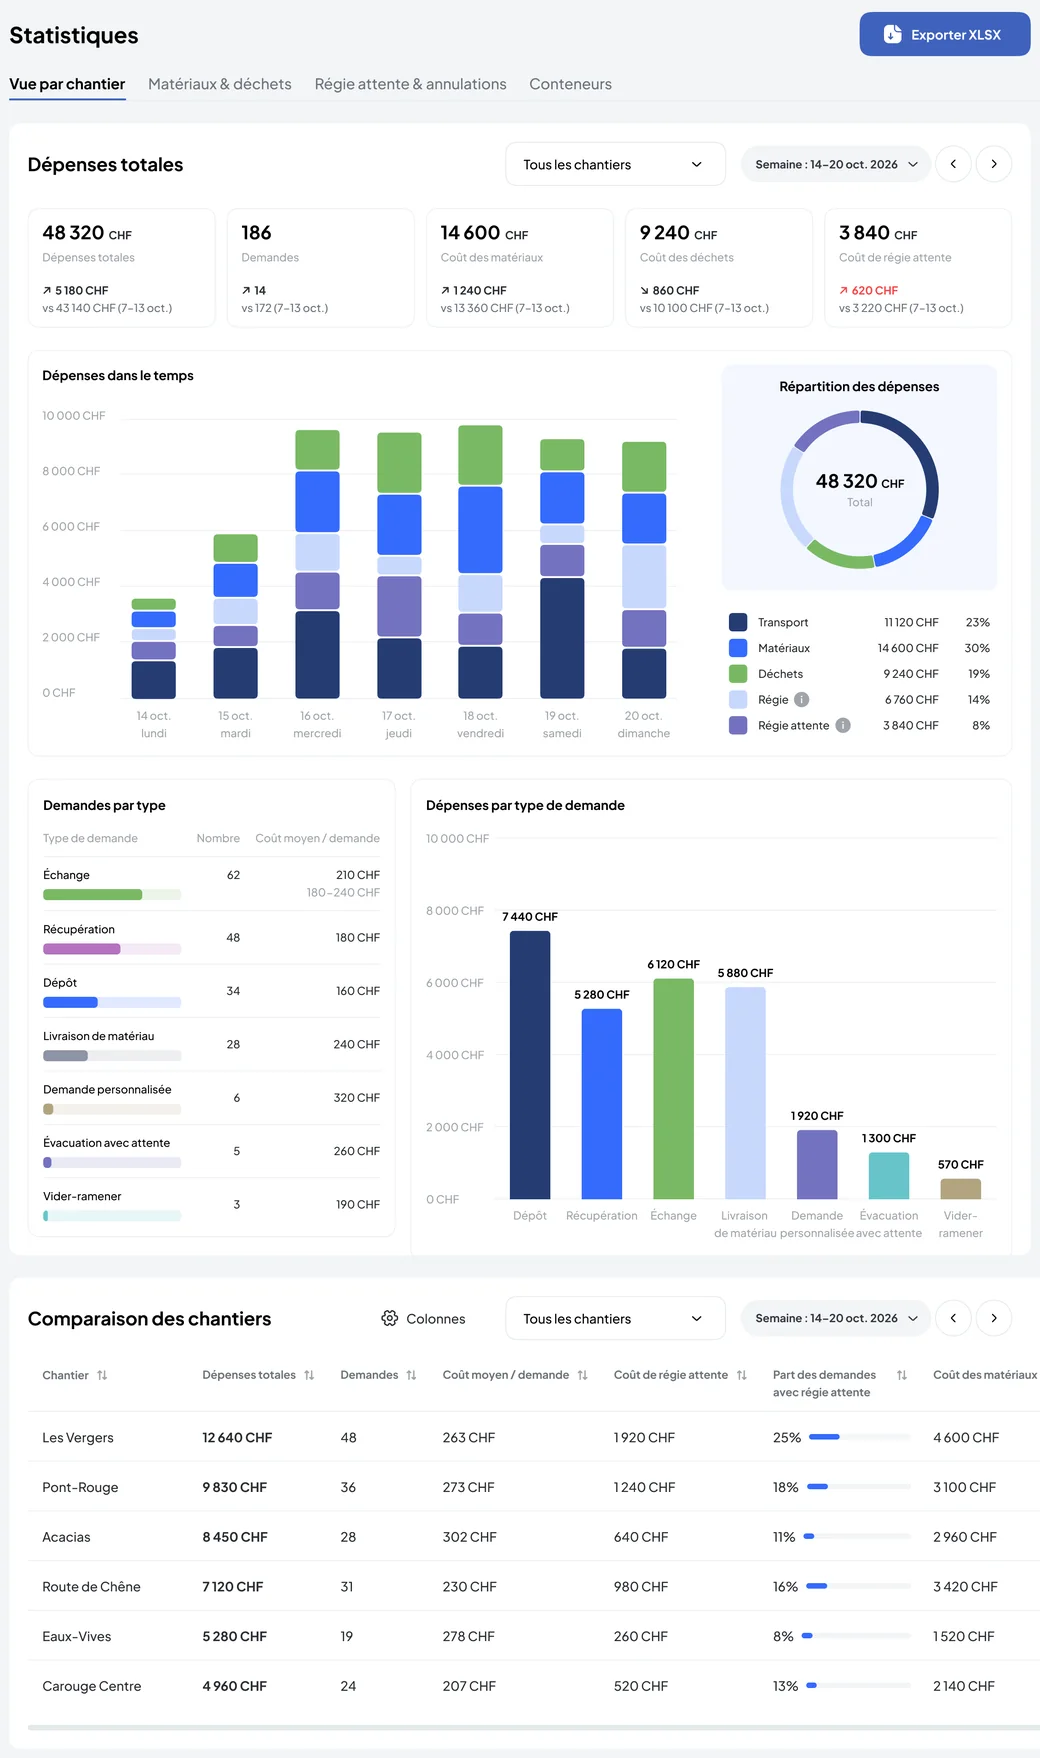This screenshot has width=1040, height=1758.
Task: Click Déchets legend color swatch
Action: pos(738,674)
